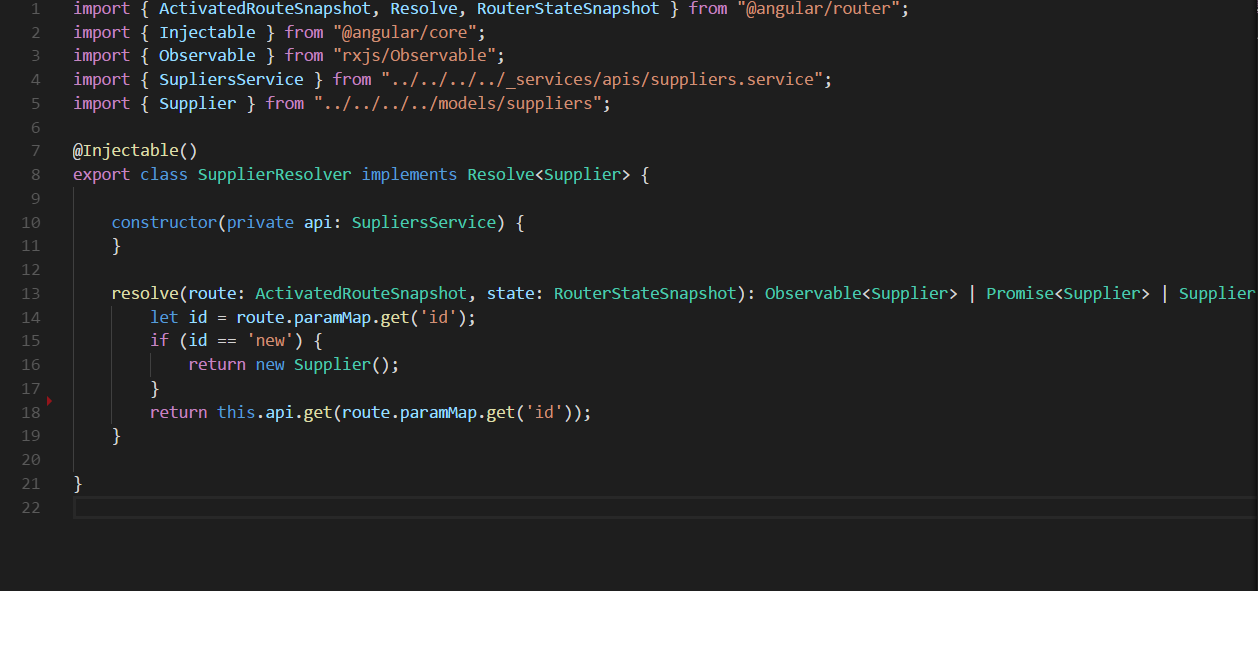Click the Supplier import on line 5
The image size is (1258, 648).
(197, 102)
